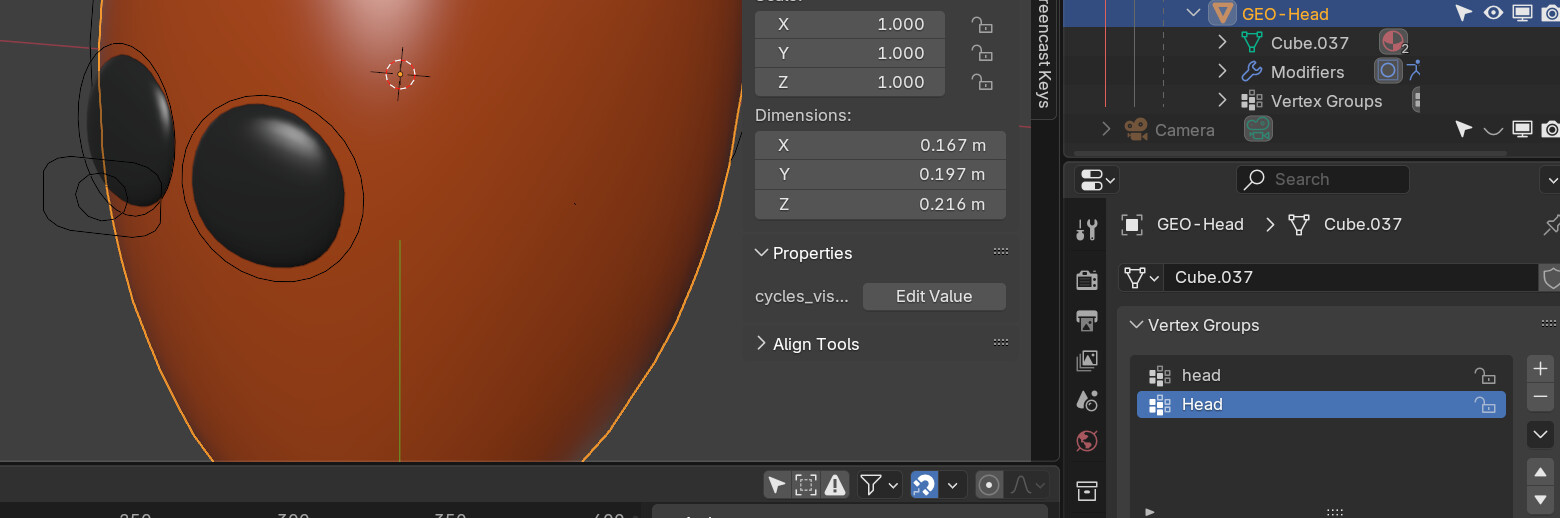
Task: Open the timeline filter funnel dropdown
Action: click(879, 485)
